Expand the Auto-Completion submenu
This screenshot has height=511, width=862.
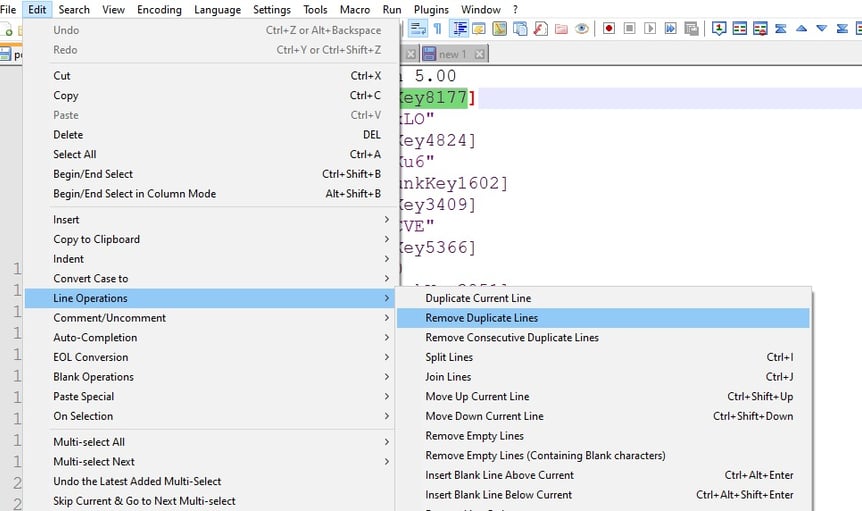coord(210,338)
